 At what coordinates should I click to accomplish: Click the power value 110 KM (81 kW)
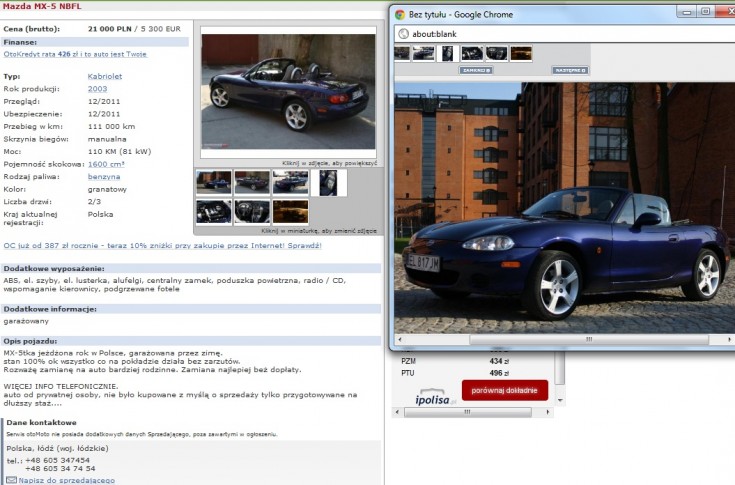coord(120,152)
